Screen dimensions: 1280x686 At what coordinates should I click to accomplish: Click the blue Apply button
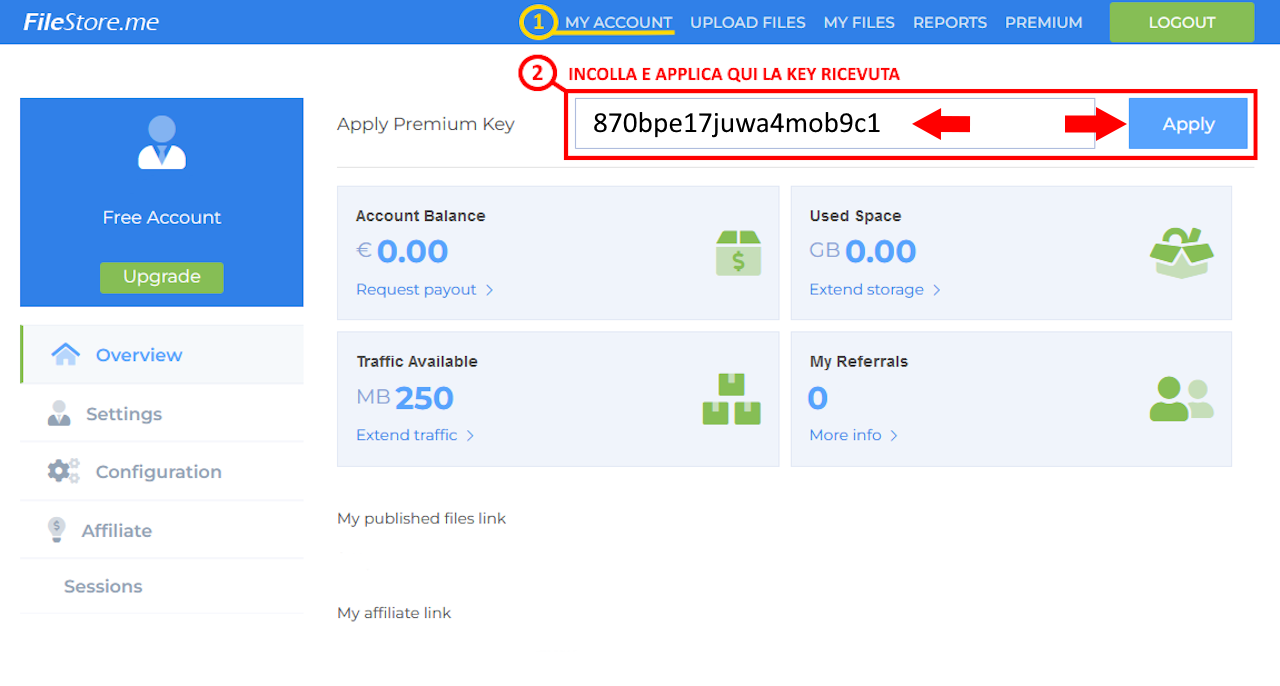[1188, 124]
